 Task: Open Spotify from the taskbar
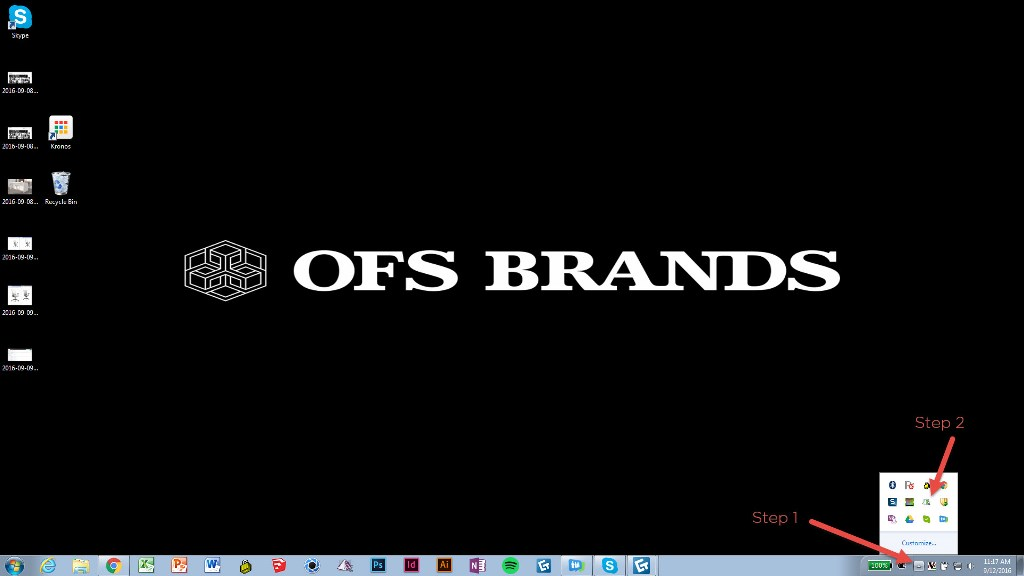511,566
